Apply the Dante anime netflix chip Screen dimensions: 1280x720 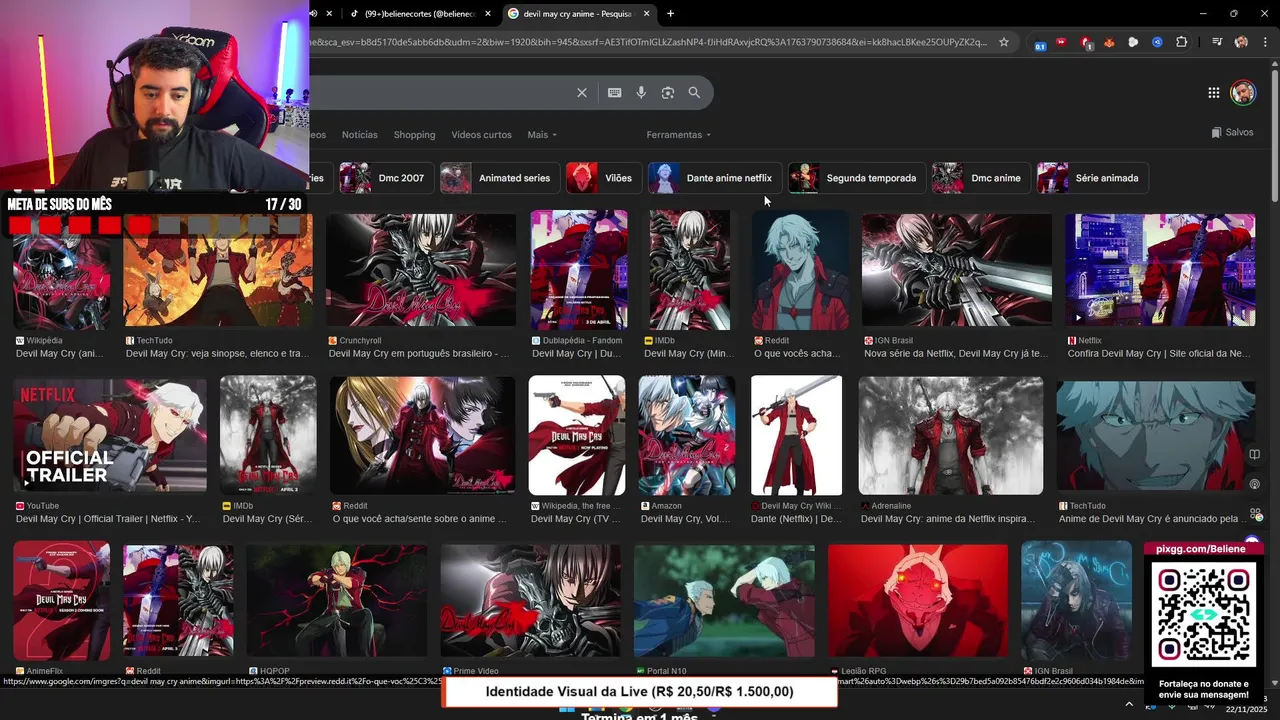pos(714,178)
